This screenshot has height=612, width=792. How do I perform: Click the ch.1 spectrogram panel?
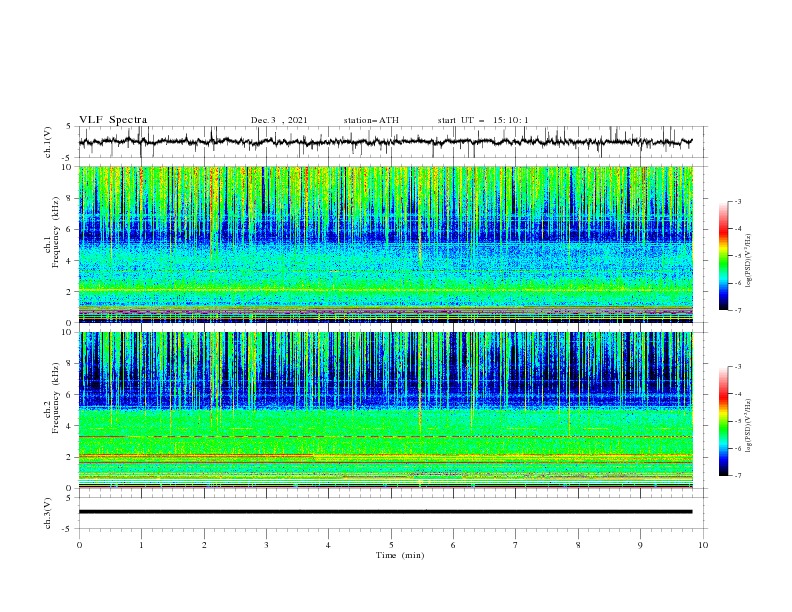pyautogui.click(x=385, y=244)
